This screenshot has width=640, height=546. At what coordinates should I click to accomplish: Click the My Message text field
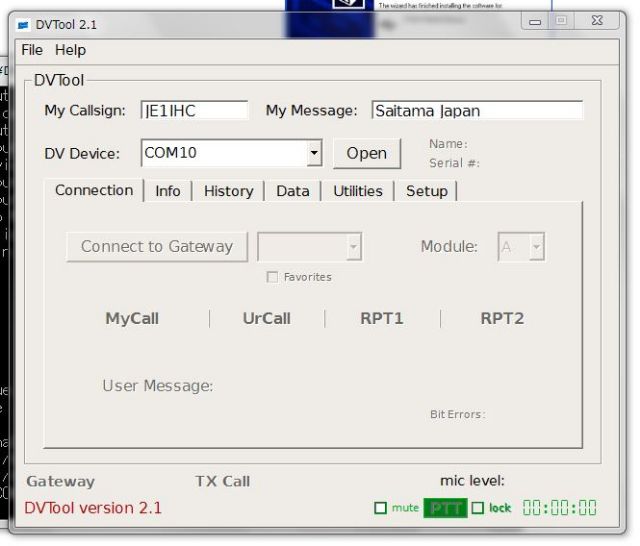476,111
